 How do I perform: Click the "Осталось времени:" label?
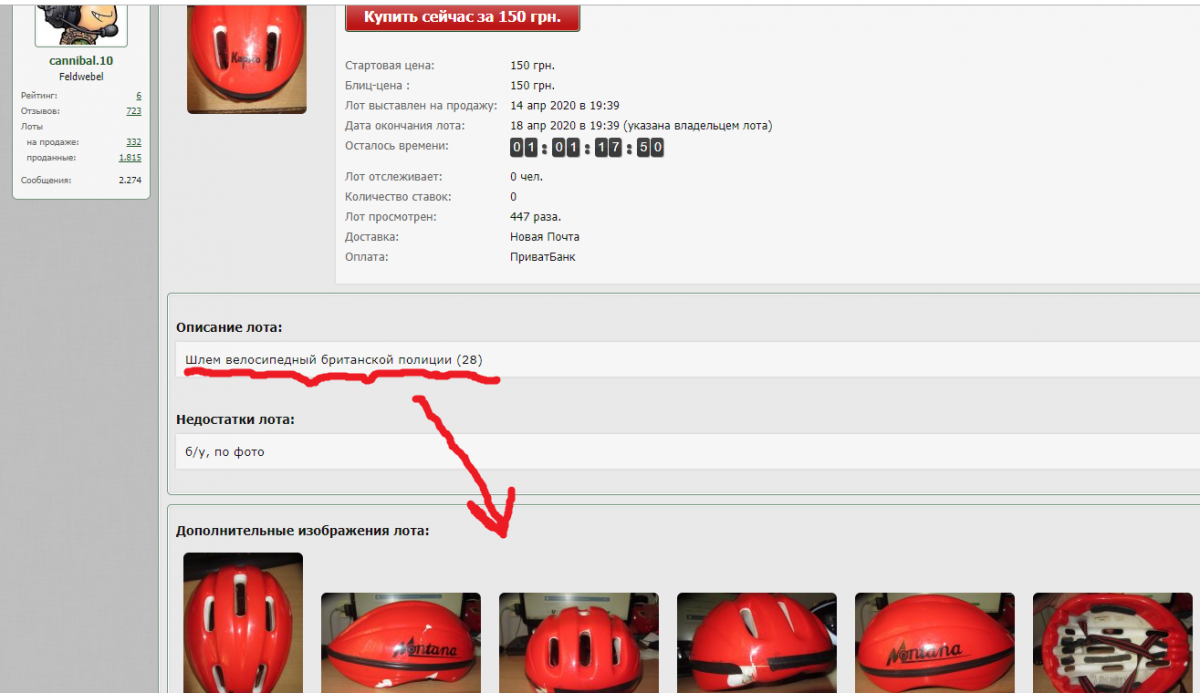pos(397,146)
